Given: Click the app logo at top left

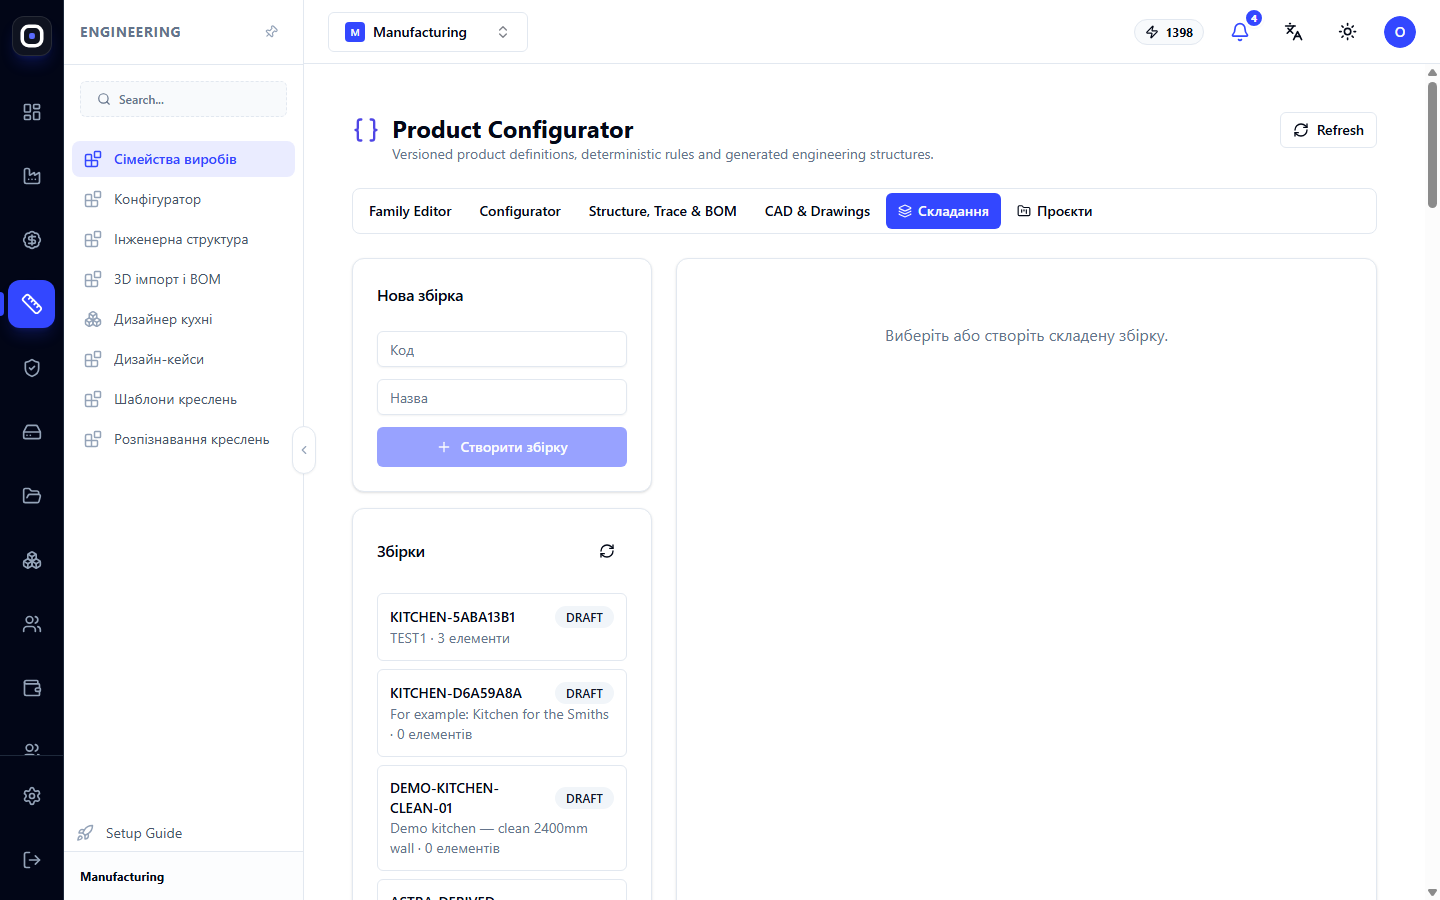Looking at the screenshot, I should (x=32, y=36).
